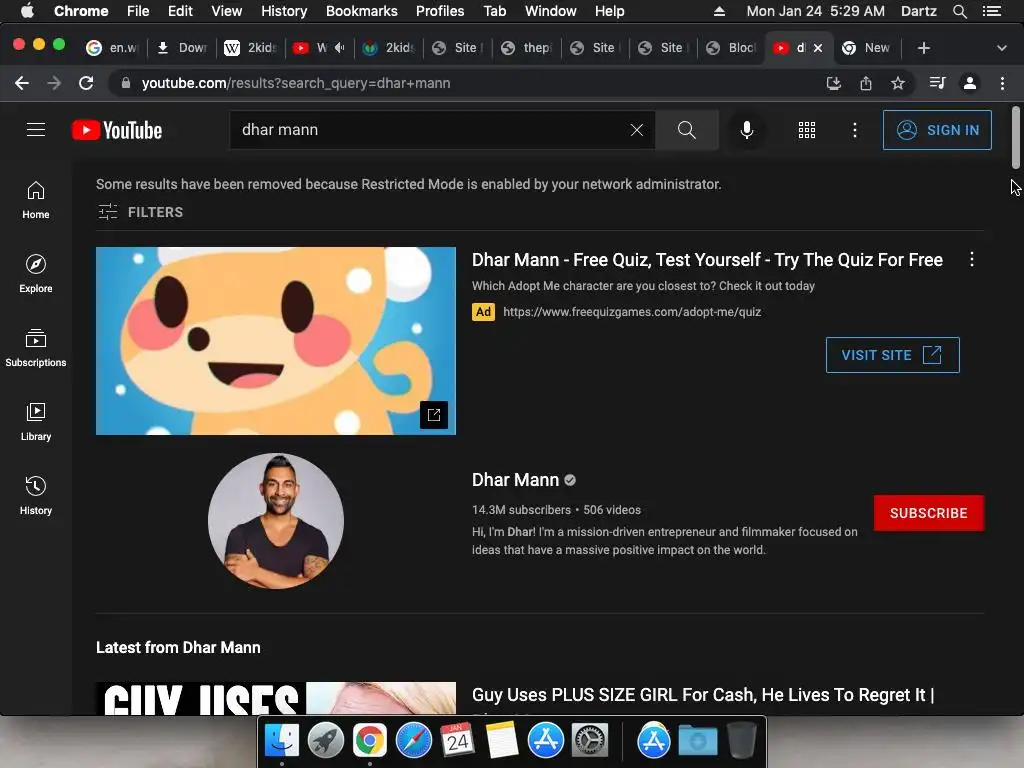
Task: Open the freequizgames ad URL
Action: (632, 312)
